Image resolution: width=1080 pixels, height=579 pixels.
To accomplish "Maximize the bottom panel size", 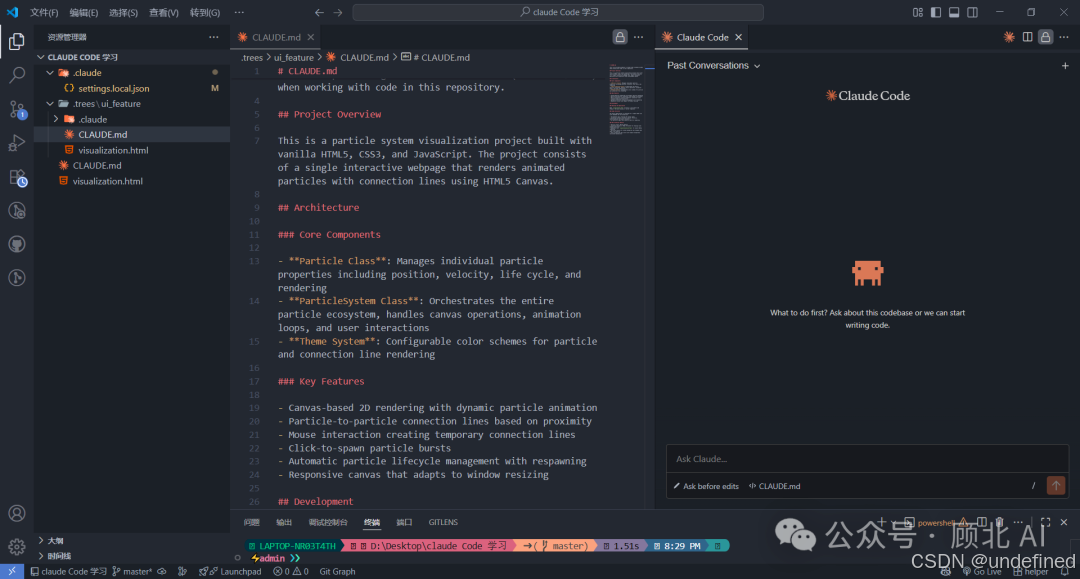I will [x=1046, y=523].
